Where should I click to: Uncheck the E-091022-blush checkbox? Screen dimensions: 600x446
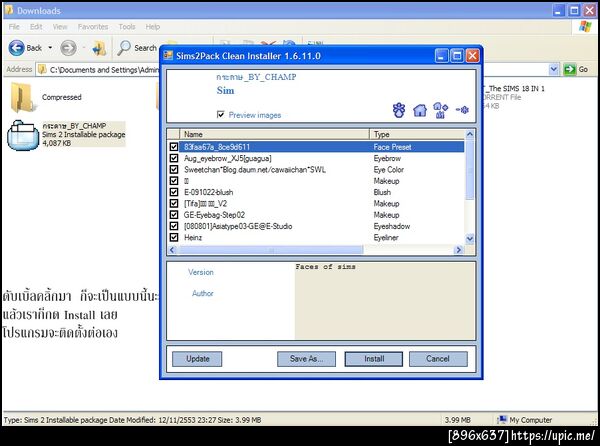[174, 192]
